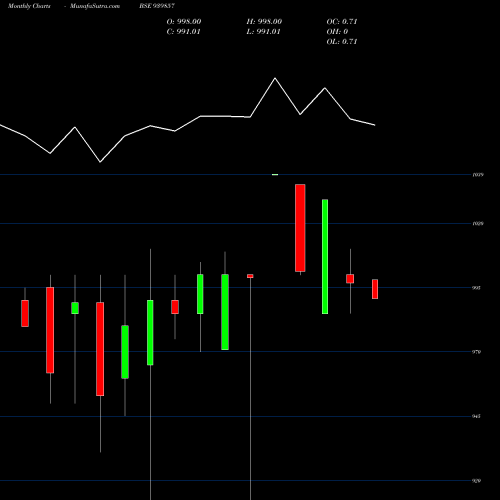Click the 945 price axis label
The image size is (500, 500).
pyautogui.click(x=477, y=416)
